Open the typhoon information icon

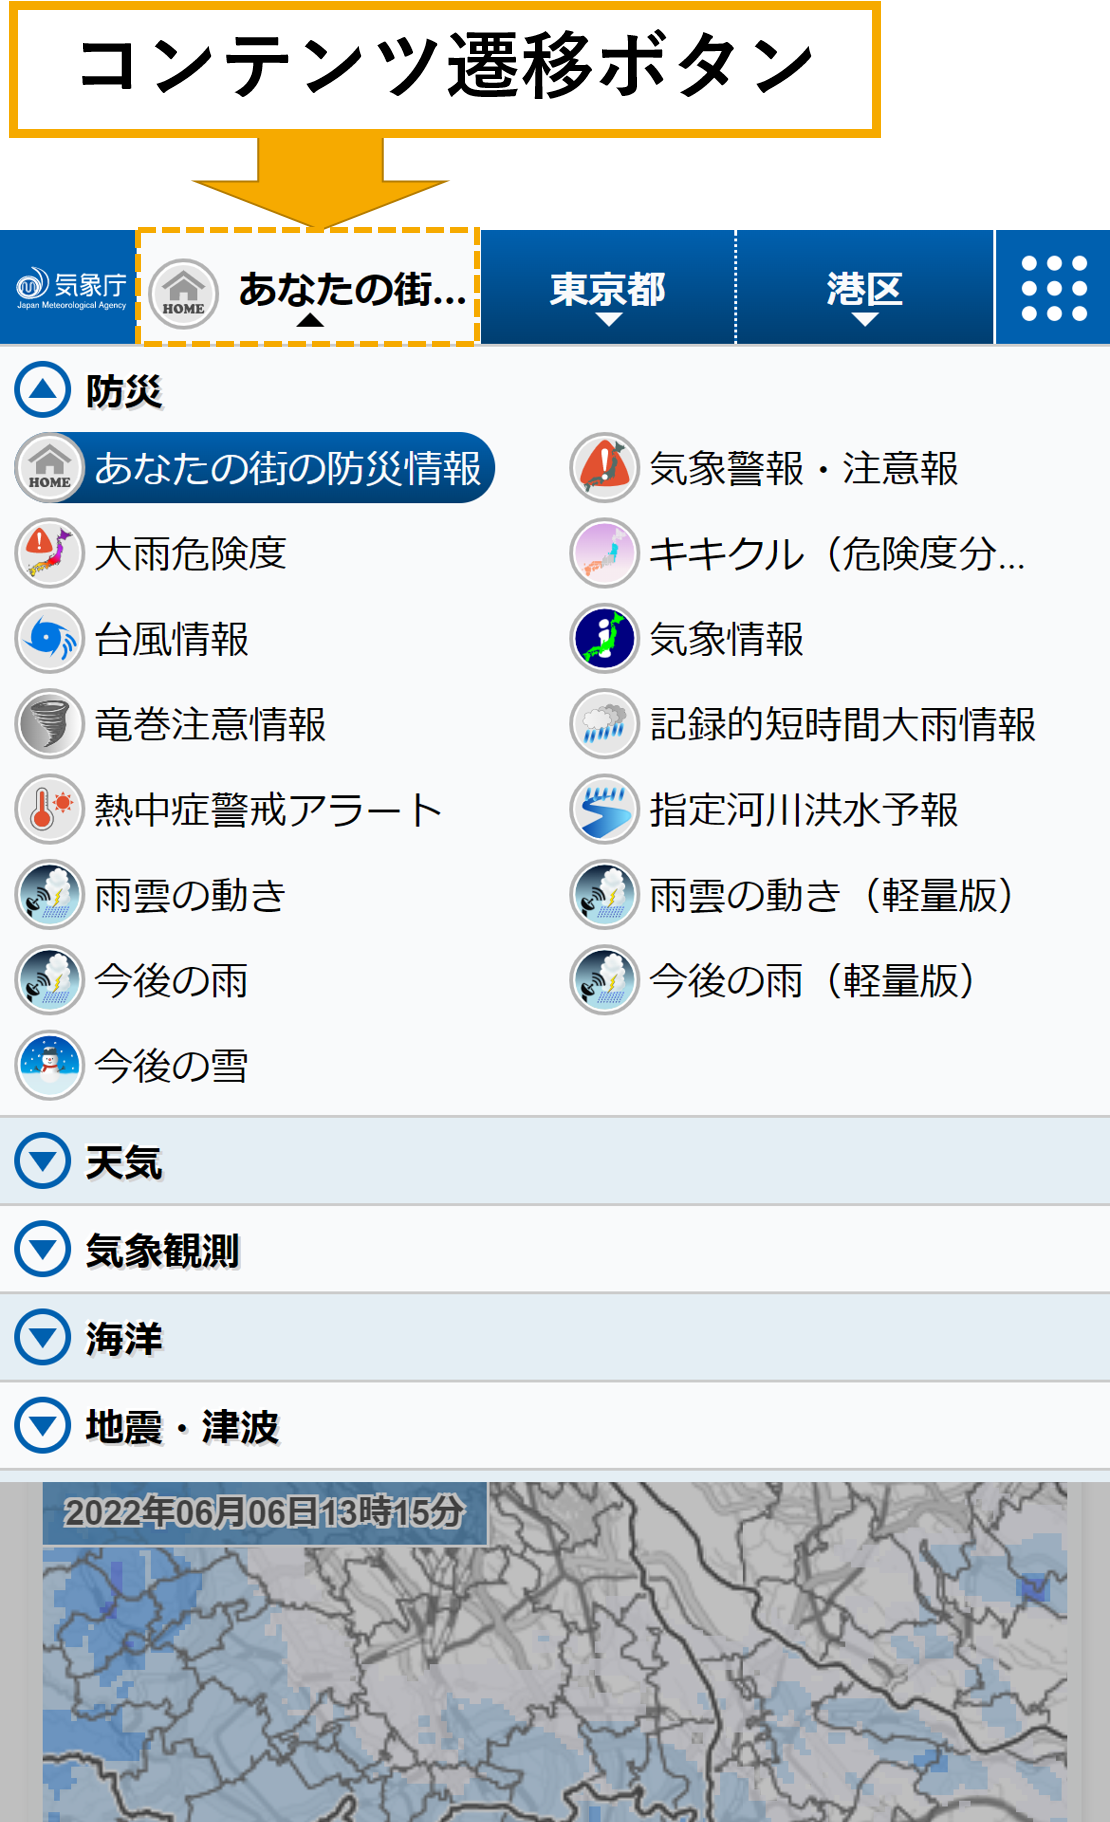pyautogui.click(x=49, y=639)
